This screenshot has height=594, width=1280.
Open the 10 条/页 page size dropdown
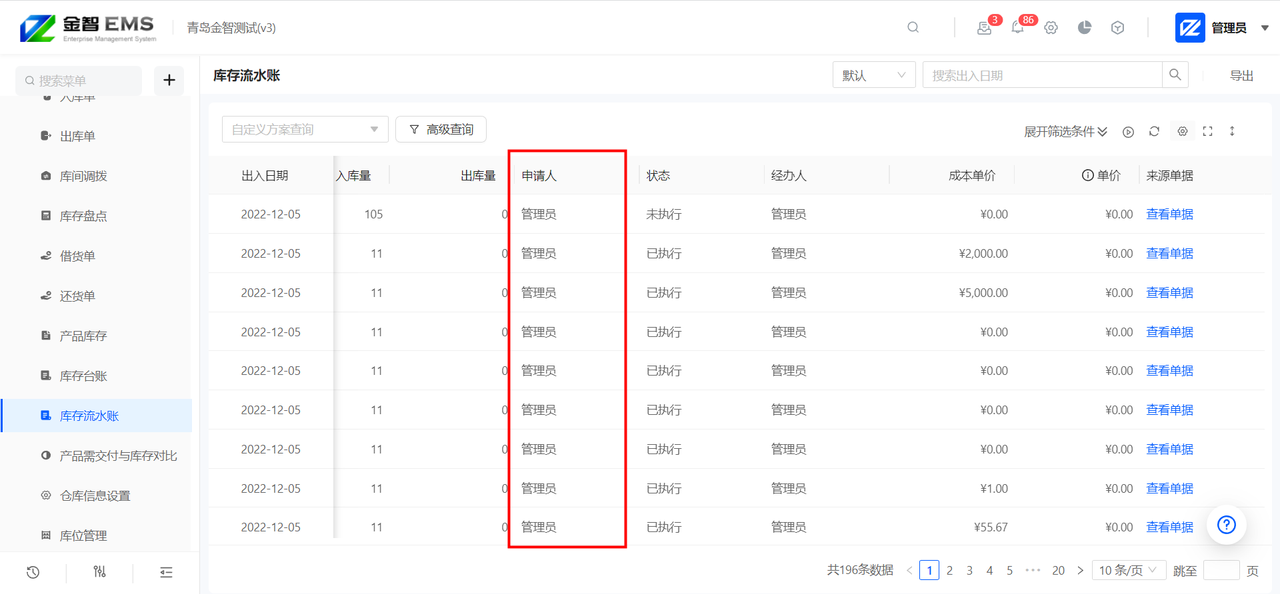[1128, 570]
